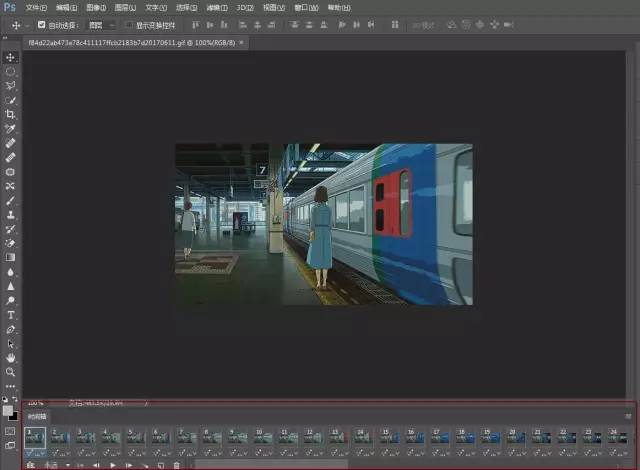Viewport: 640px width, 470px height.
Task: Enable the 显示变换控件 checkbox
Action: [129, 24]
